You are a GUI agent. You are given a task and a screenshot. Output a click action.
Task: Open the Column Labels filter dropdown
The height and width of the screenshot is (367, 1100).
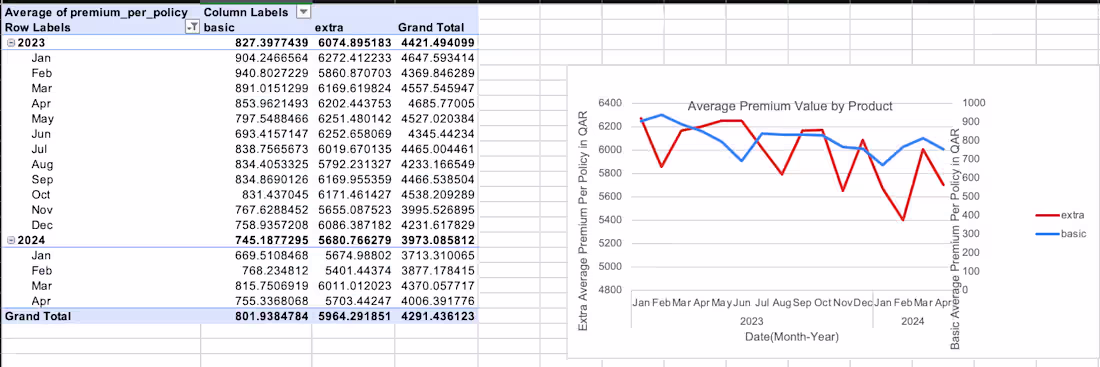(x=303, y=12)
